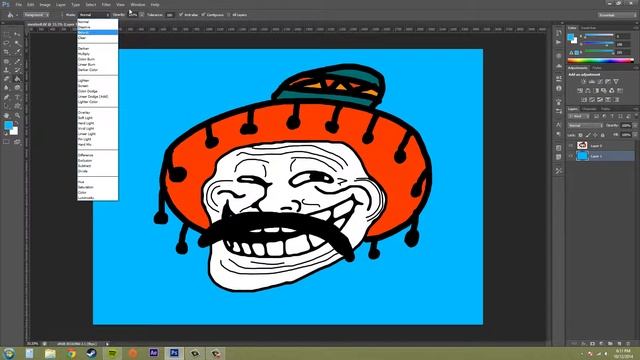Screen dimensions: 640x360
Task: Open the Layers blend mode dropdown
Action: pyautogui.click(x=585, y=126)
